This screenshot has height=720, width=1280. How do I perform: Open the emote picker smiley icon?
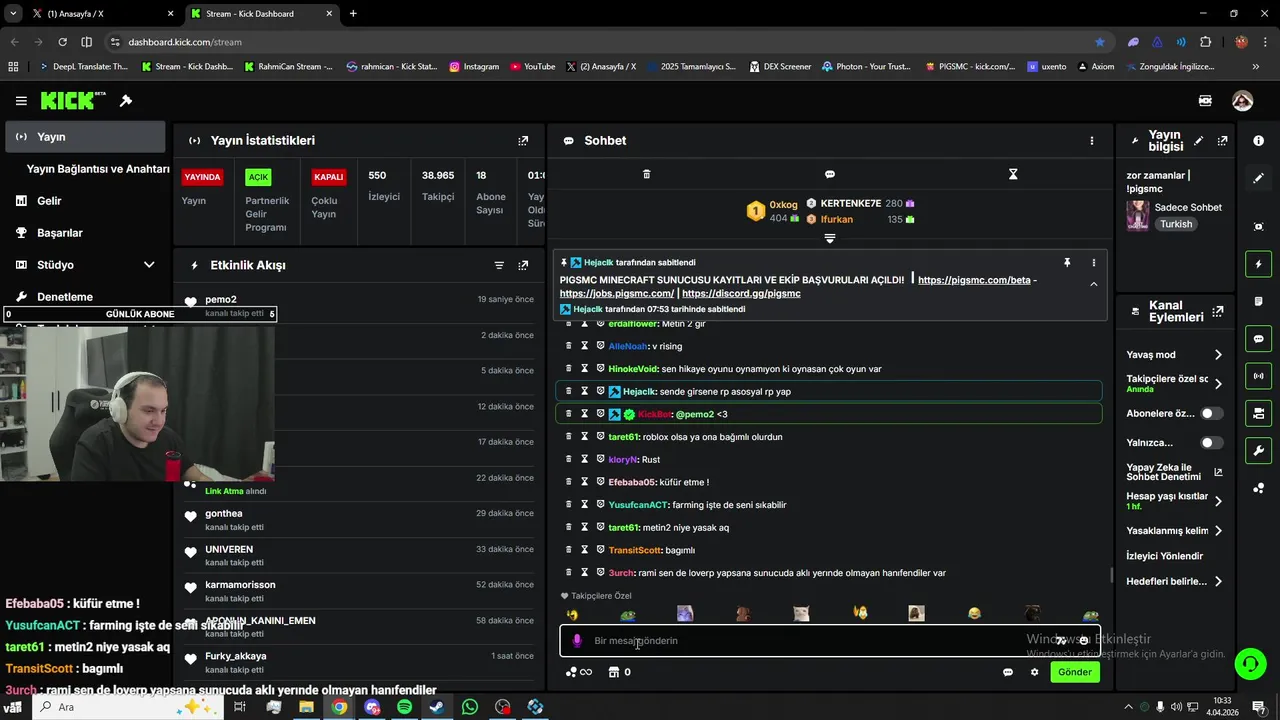[1083, 641]
